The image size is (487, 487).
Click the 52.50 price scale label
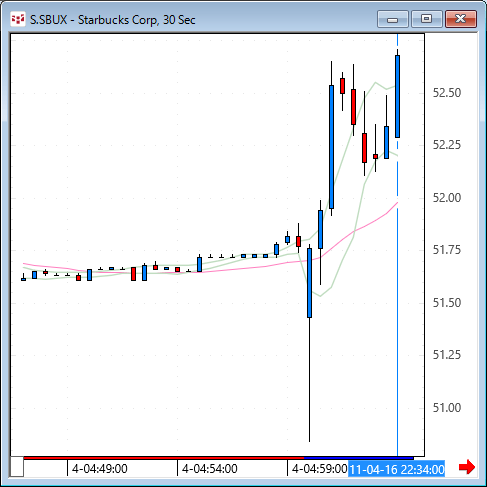click(x=447, y=93)
